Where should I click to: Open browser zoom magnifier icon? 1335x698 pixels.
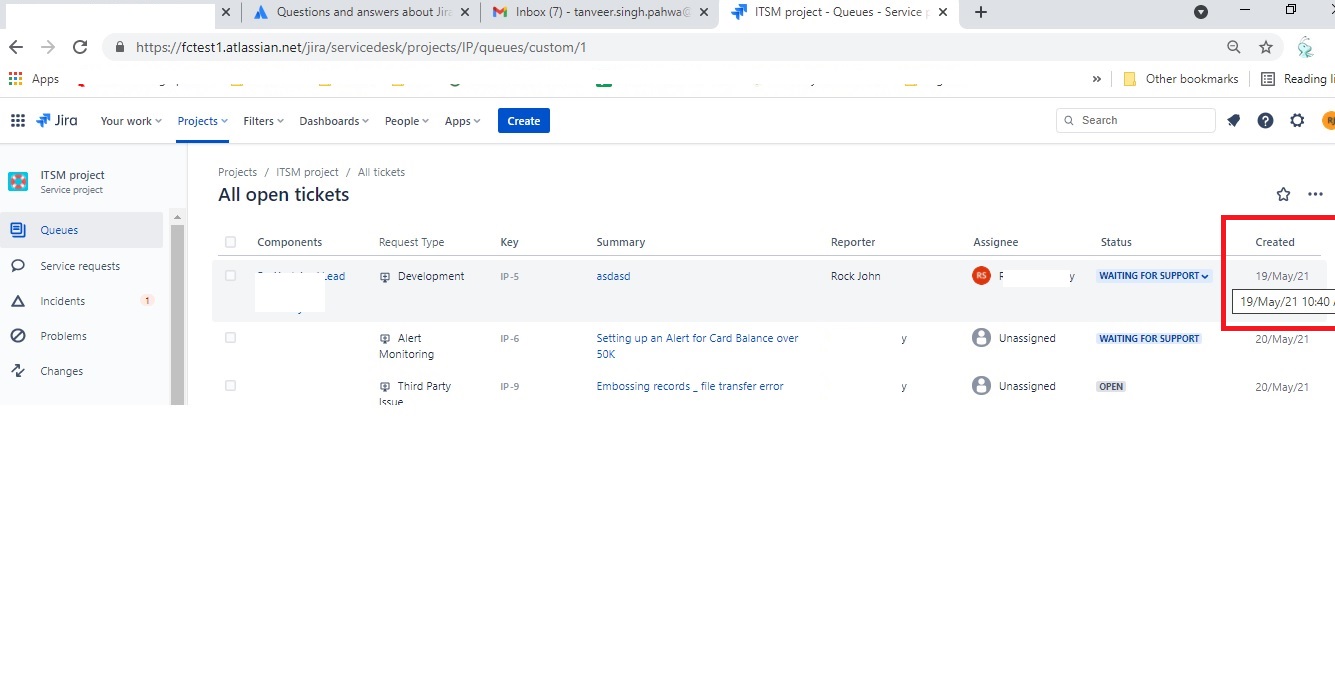click(1234, 47)
